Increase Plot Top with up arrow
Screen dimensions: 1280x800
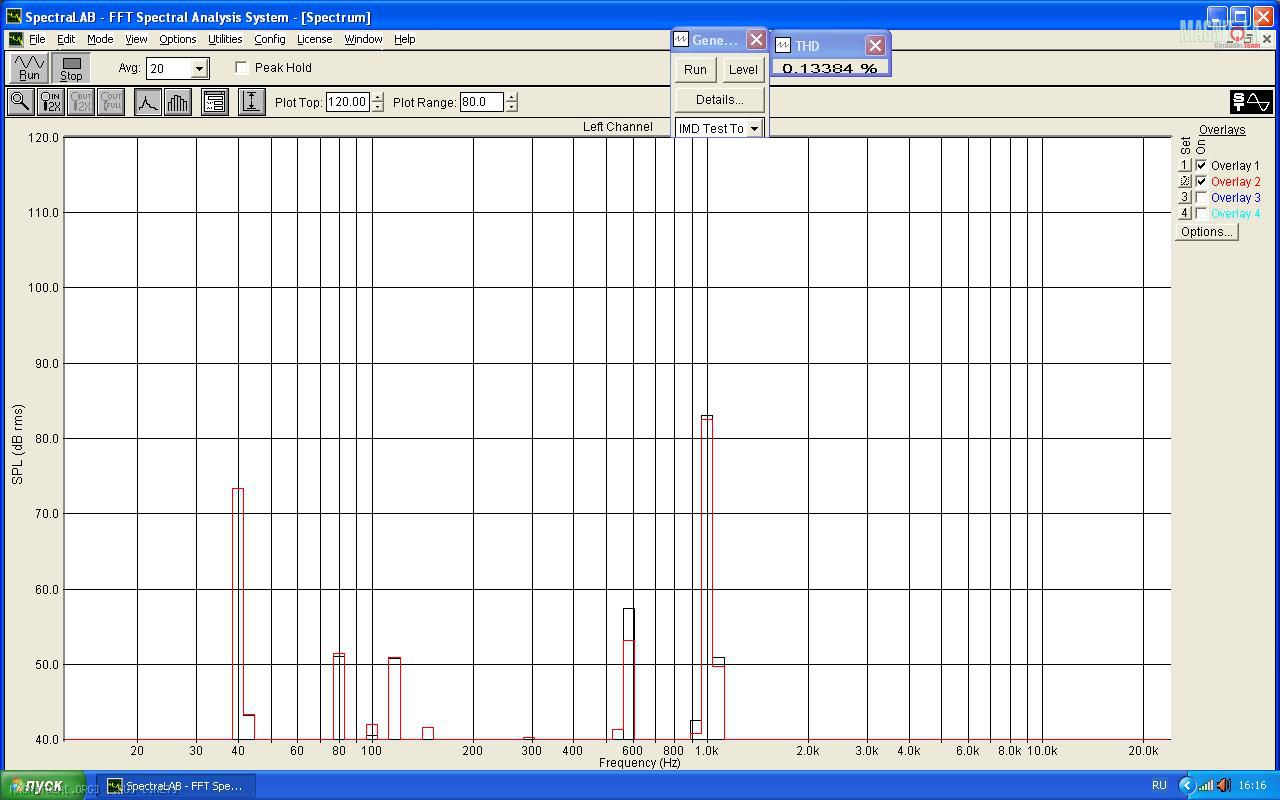click(377, 97)
